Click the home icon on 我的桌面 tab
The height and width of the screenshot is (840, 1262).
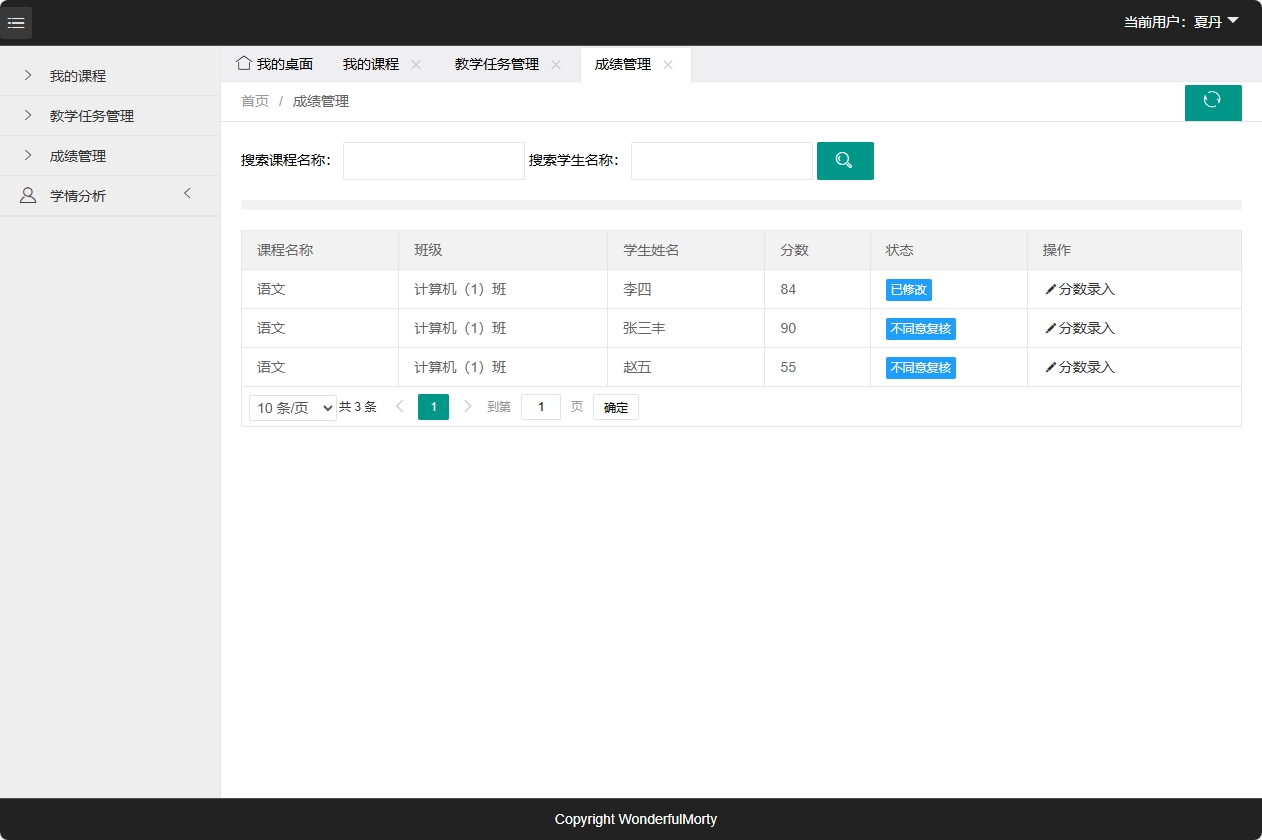[243, 62]
